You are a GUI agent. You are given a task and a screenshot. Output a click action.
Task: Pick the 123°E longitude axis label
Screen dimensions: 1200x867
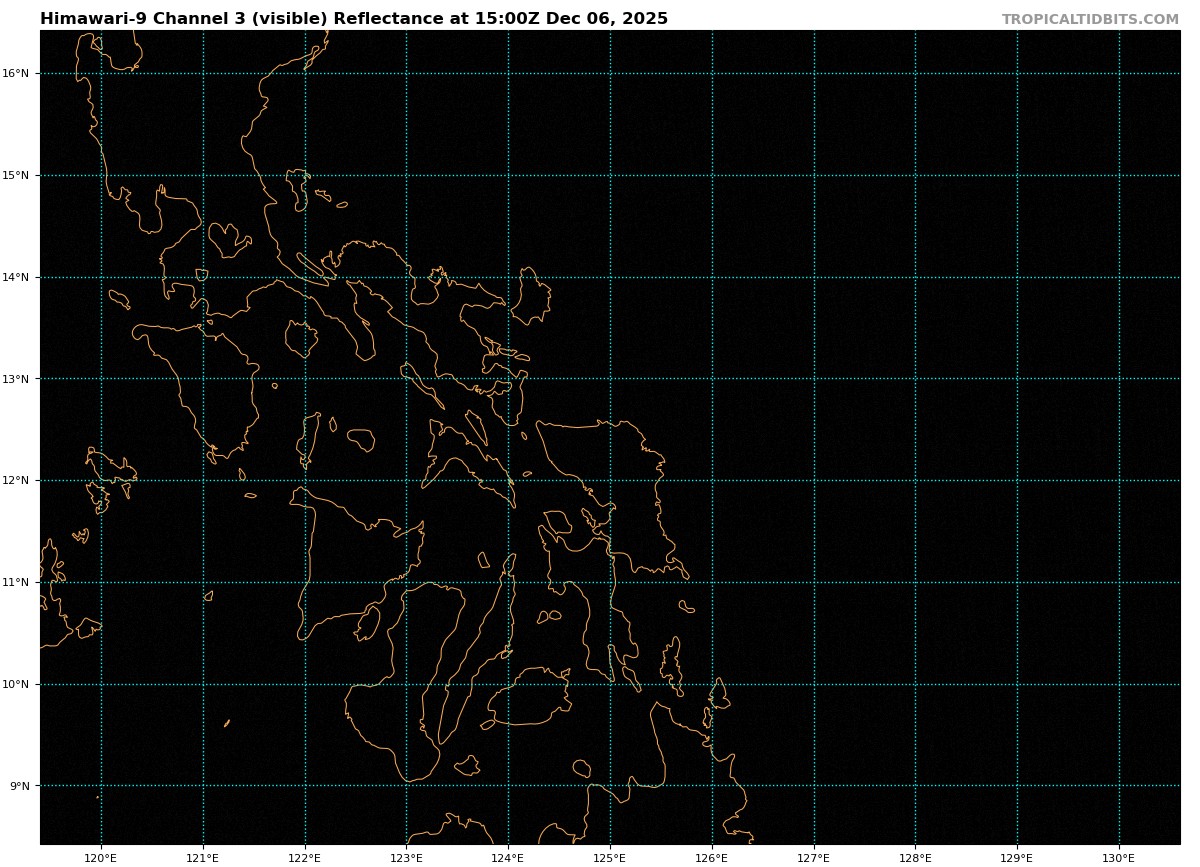coord(406,858)
